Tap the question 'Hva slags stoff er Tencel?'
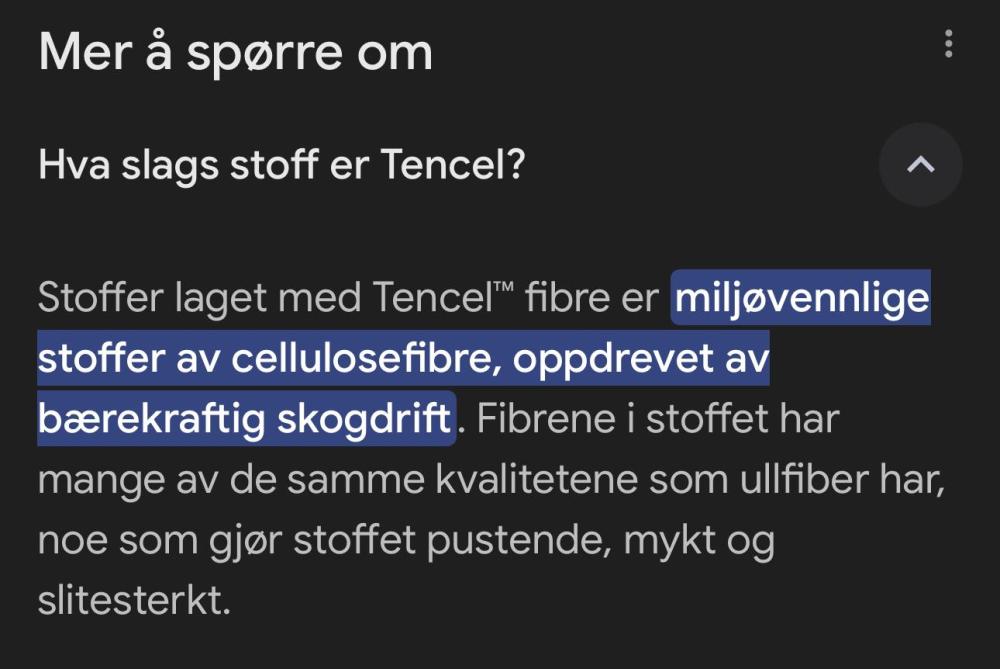 pyautogui.click(x=281, y=165)
